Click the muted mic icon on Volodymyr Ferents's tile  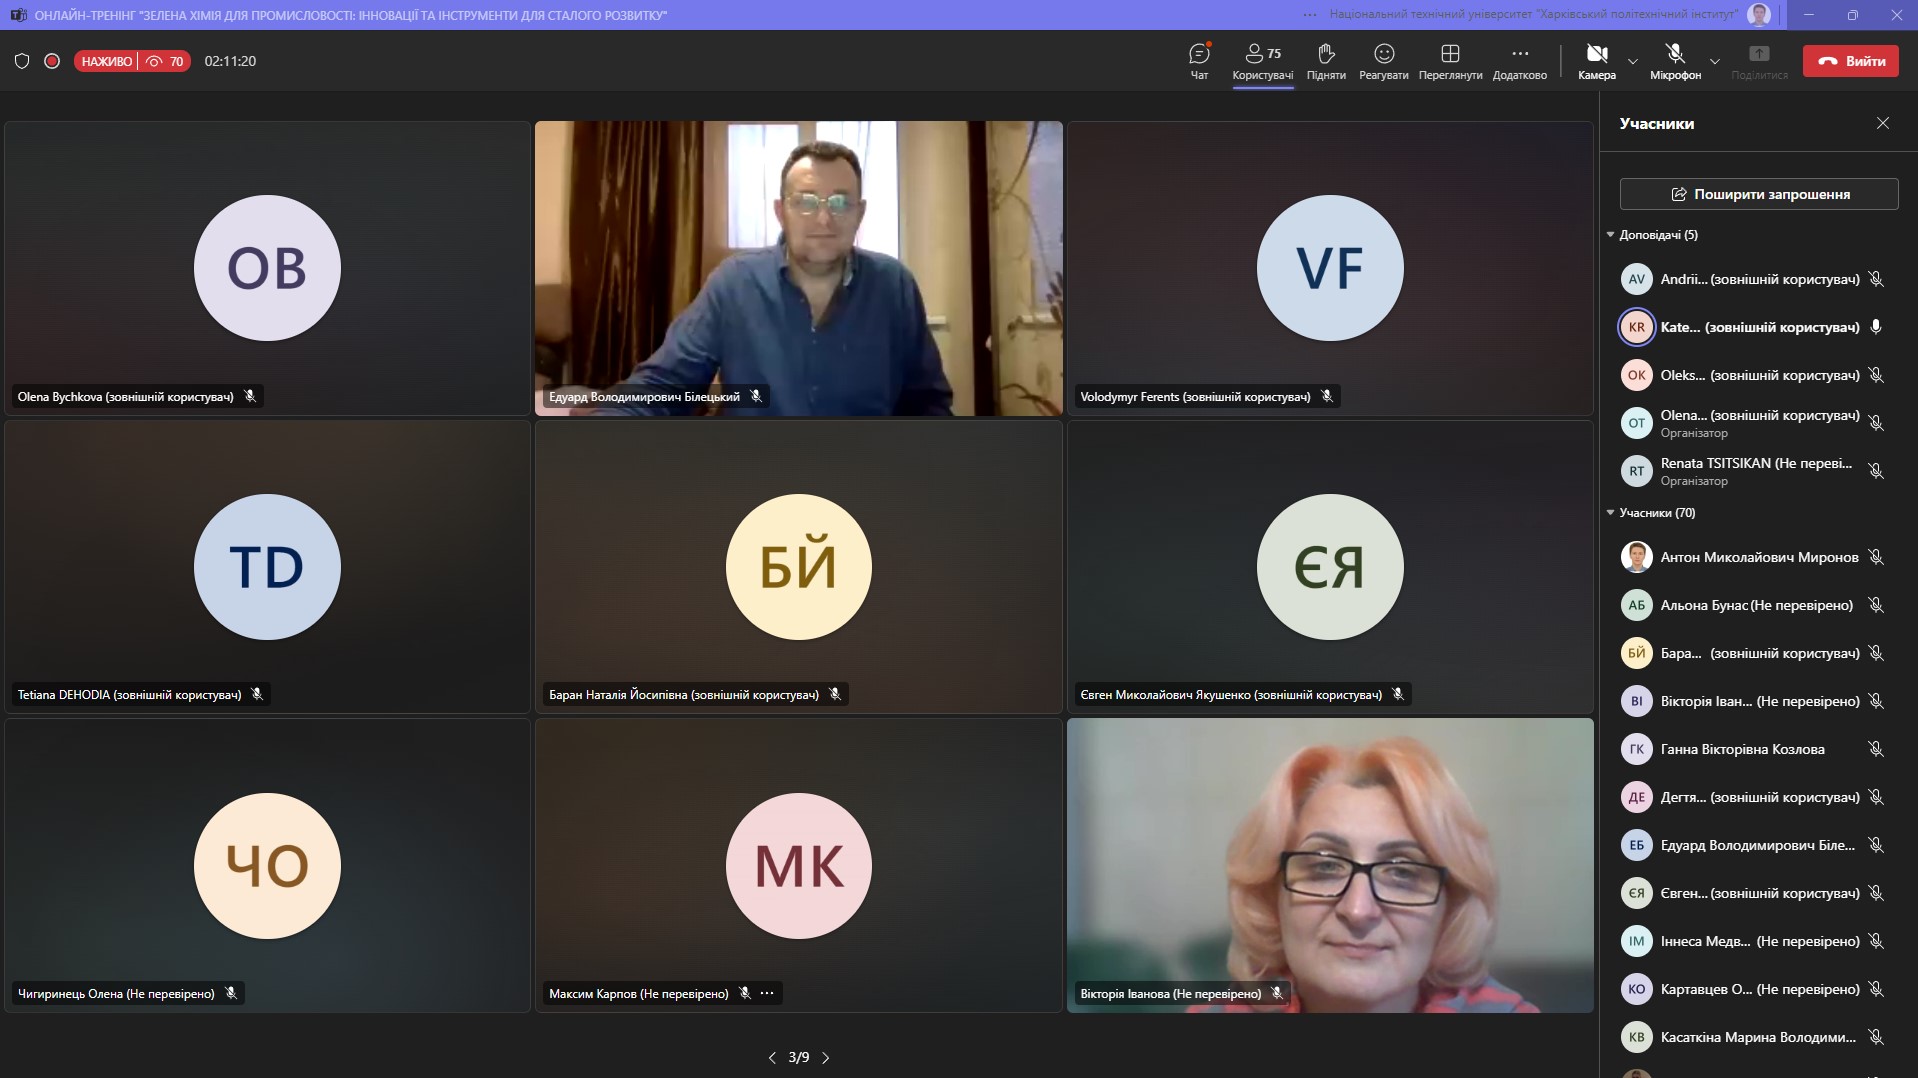(x=1327, y=396)
